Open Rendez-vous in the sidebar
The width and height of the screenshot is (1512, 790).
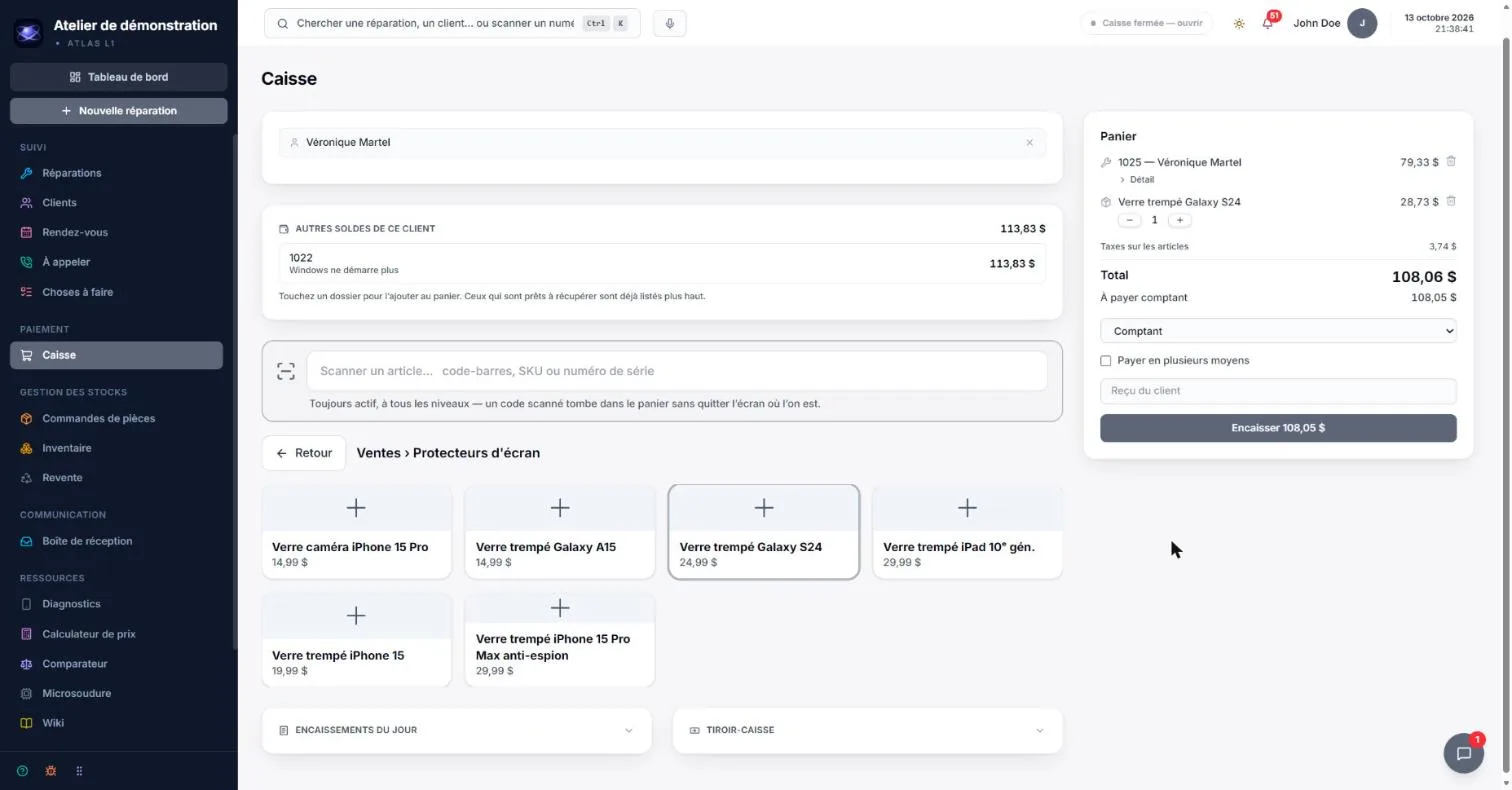(117, 232)
